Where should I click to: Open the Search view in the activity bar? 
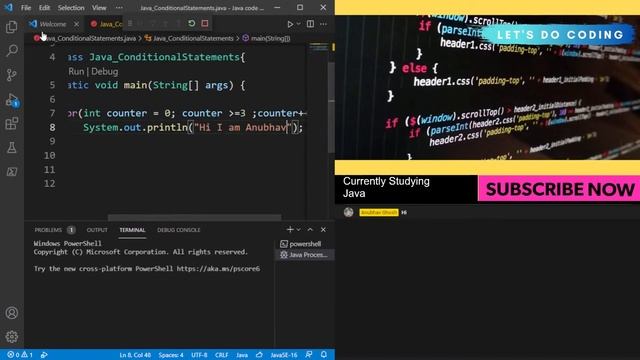(11, 51)
